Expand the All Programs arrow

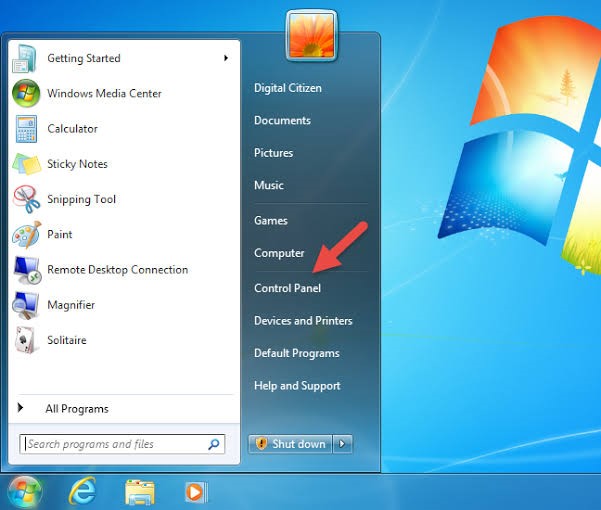[x=20, y=408]
